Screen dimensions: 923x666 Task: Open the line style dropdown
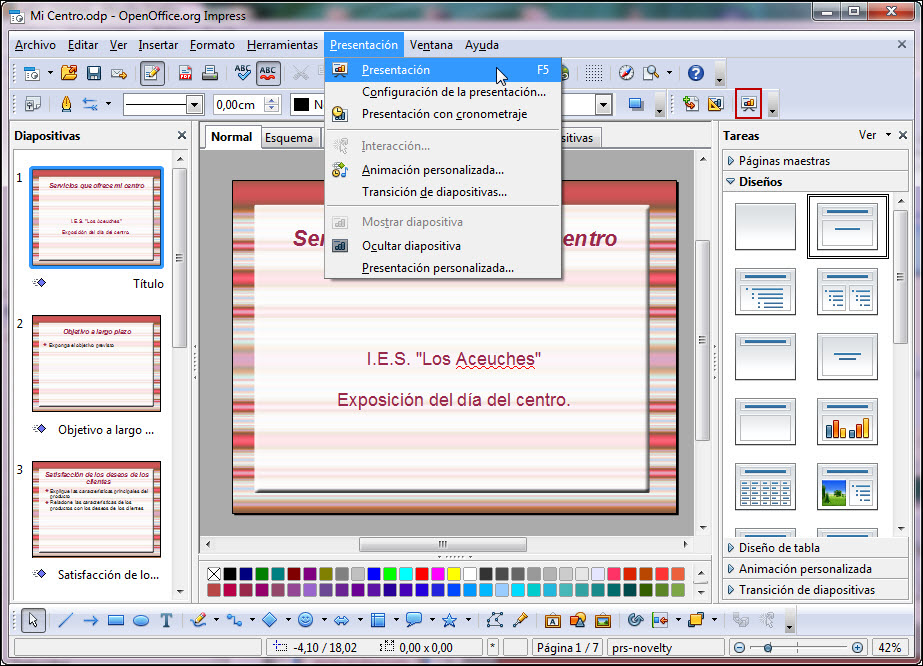click(194, 105)
